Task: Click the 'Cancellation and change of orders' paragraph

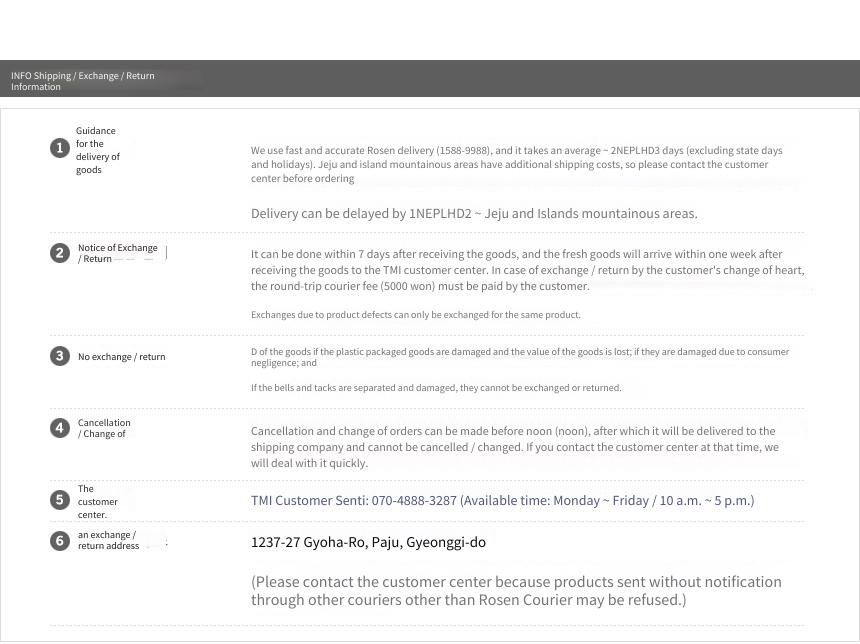Action: [x=514, y=447]
